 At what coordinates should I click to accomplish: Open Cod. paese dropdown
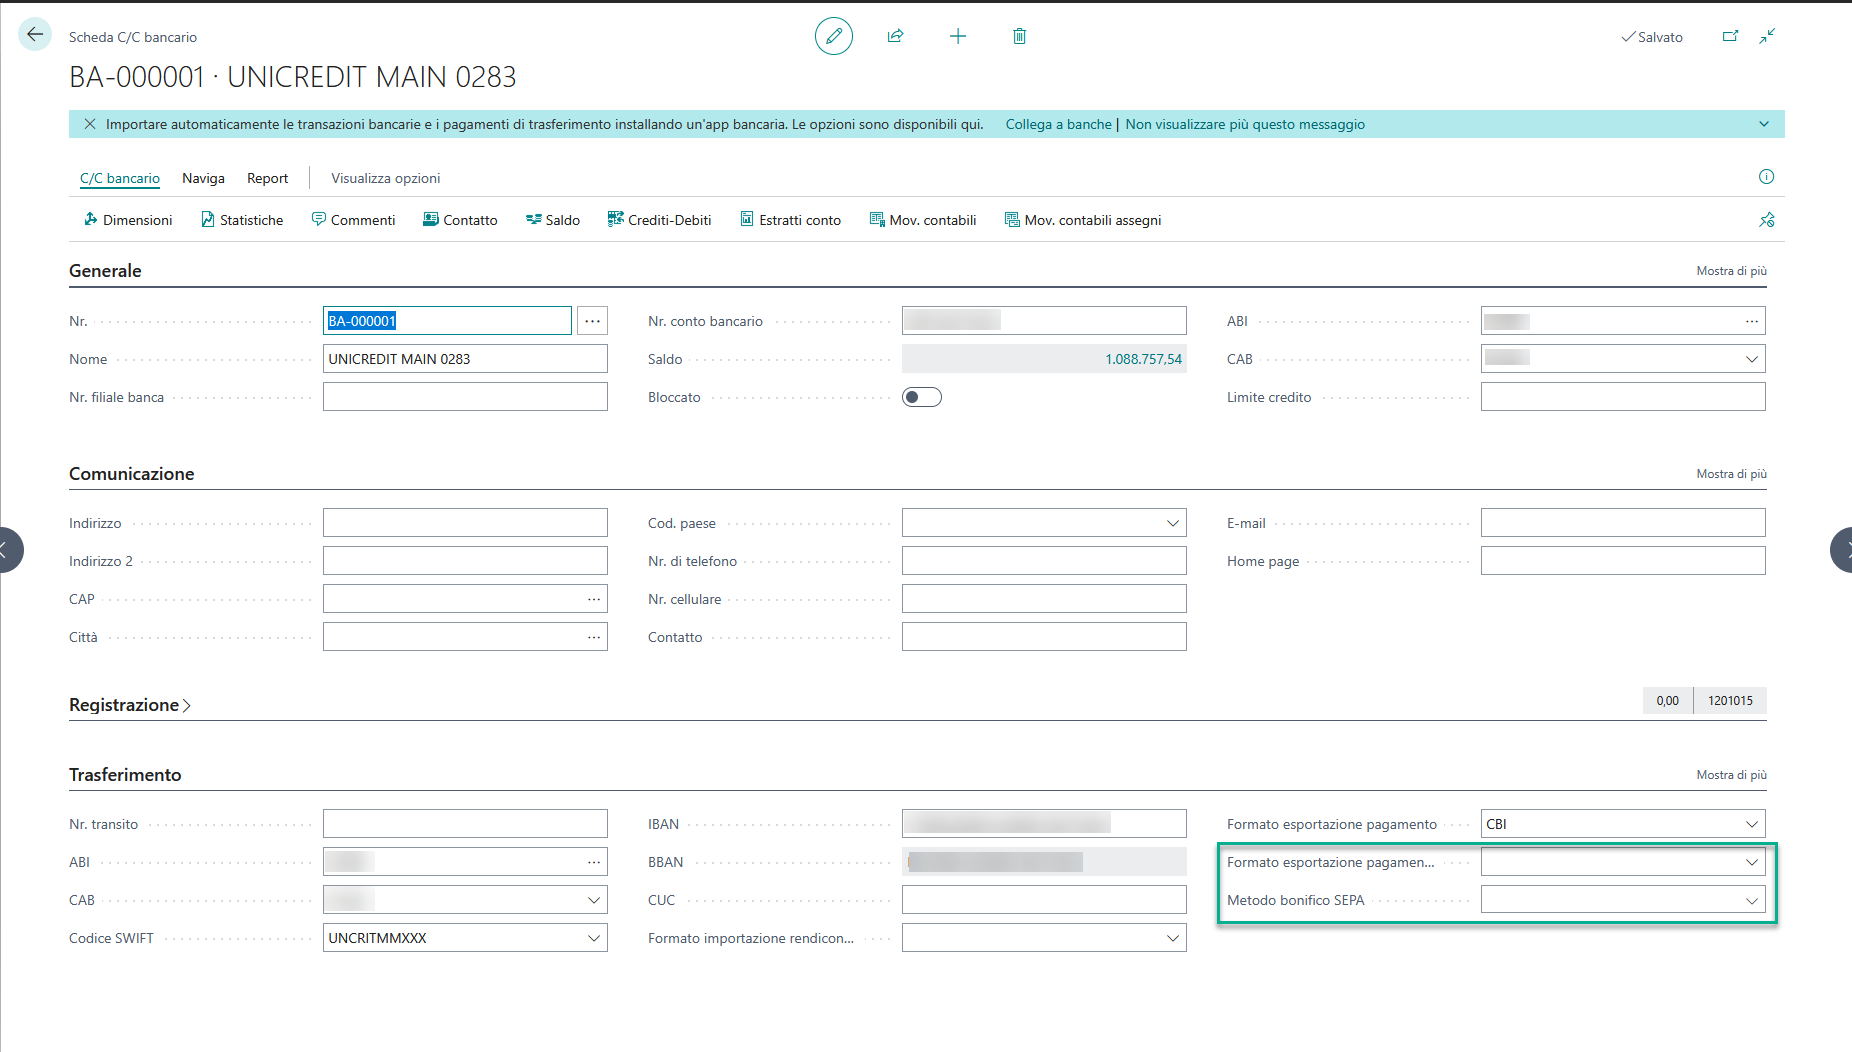1172,523
